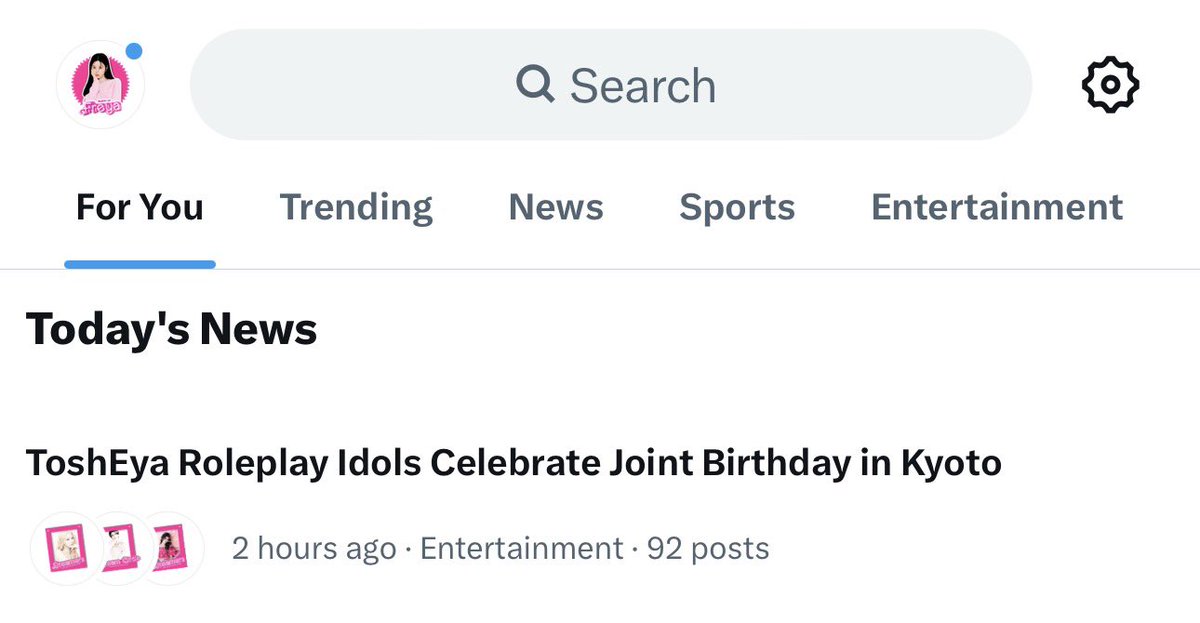The height and width of the screenshot is (623, 1200).
Task: Click the blue notification dot on avatar
Action: click(133, 51)
